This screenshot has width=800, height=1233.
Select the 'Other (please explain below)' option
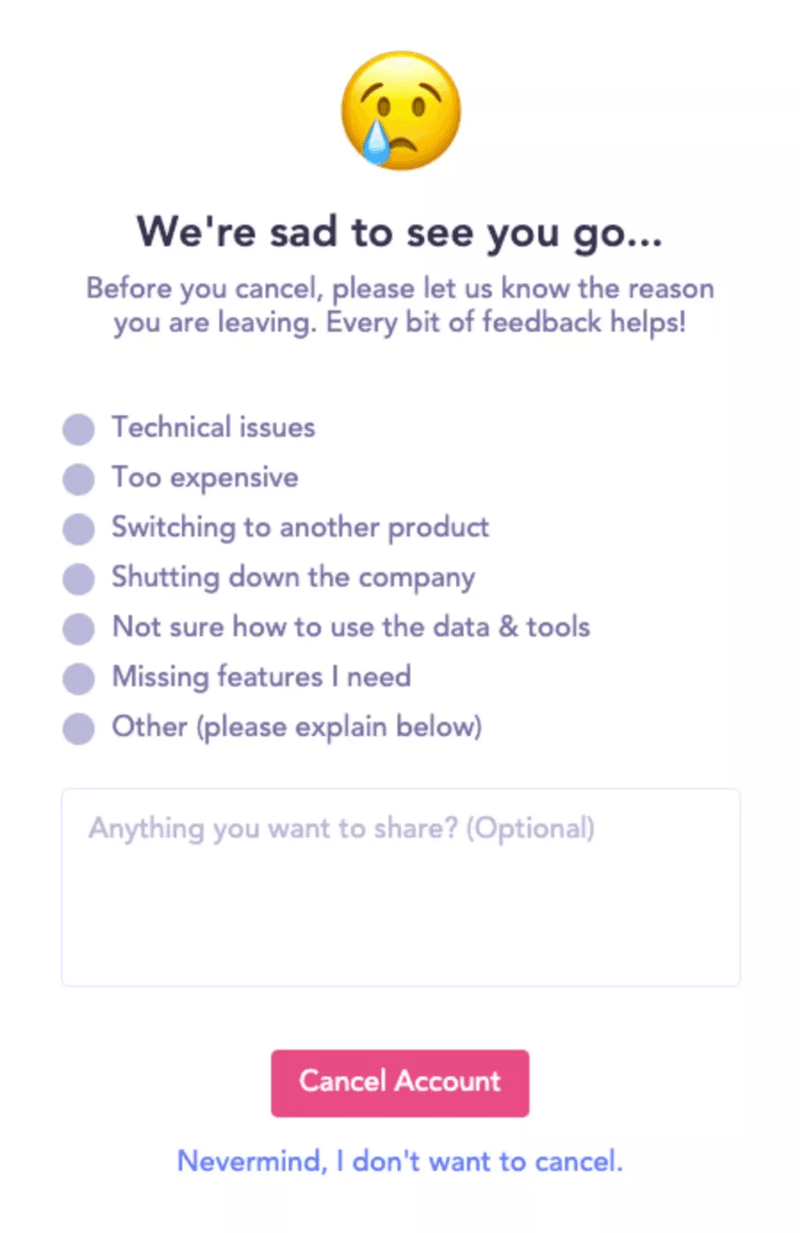(x=78, y=728)
